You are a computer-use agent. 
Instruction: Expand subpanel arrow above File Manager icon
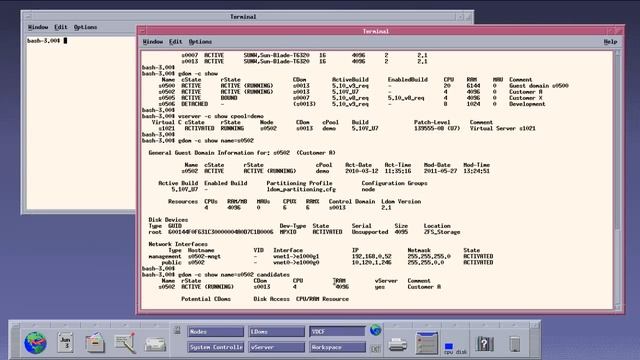[x=95, y=325]
